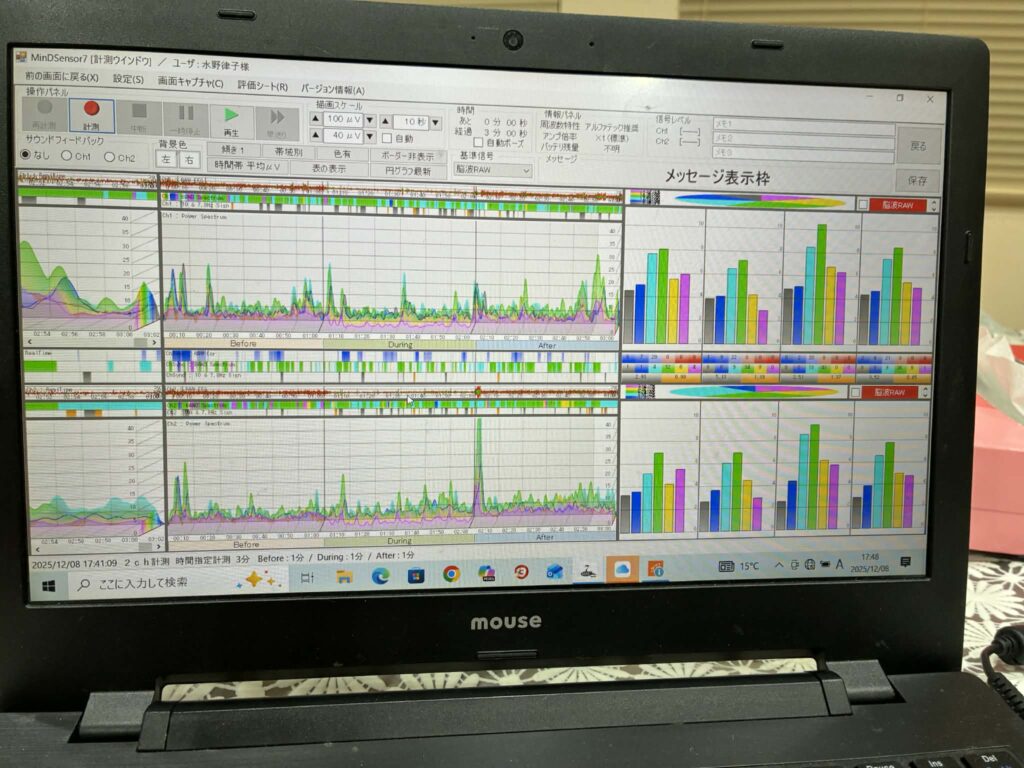Viewport: 1024px width, 768px height.
Task: Click the grayed 再計測 re-measure button
Action: pos(44,114)
